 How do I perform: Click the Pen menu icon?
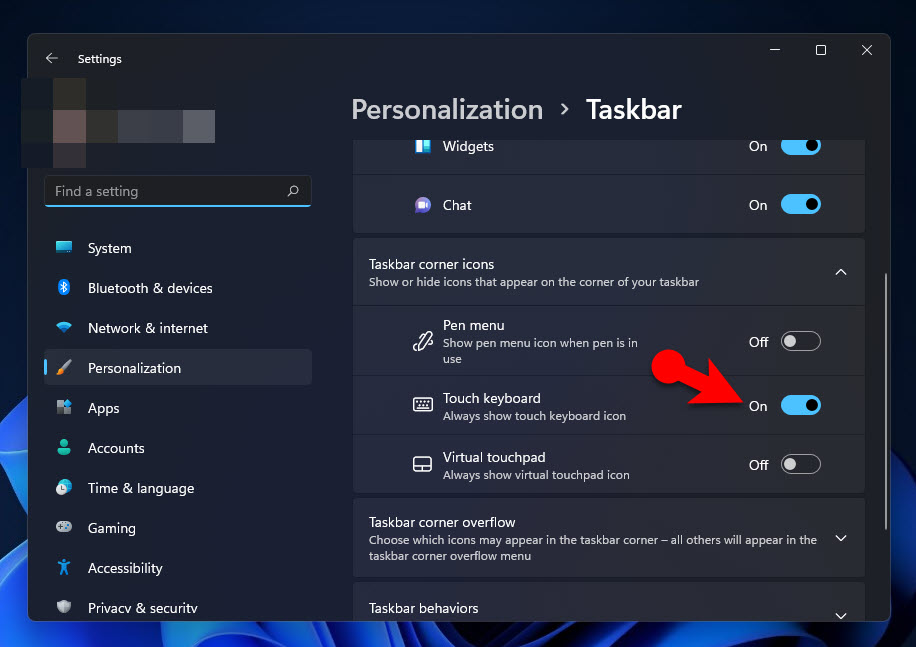click(x=422, y=341)
